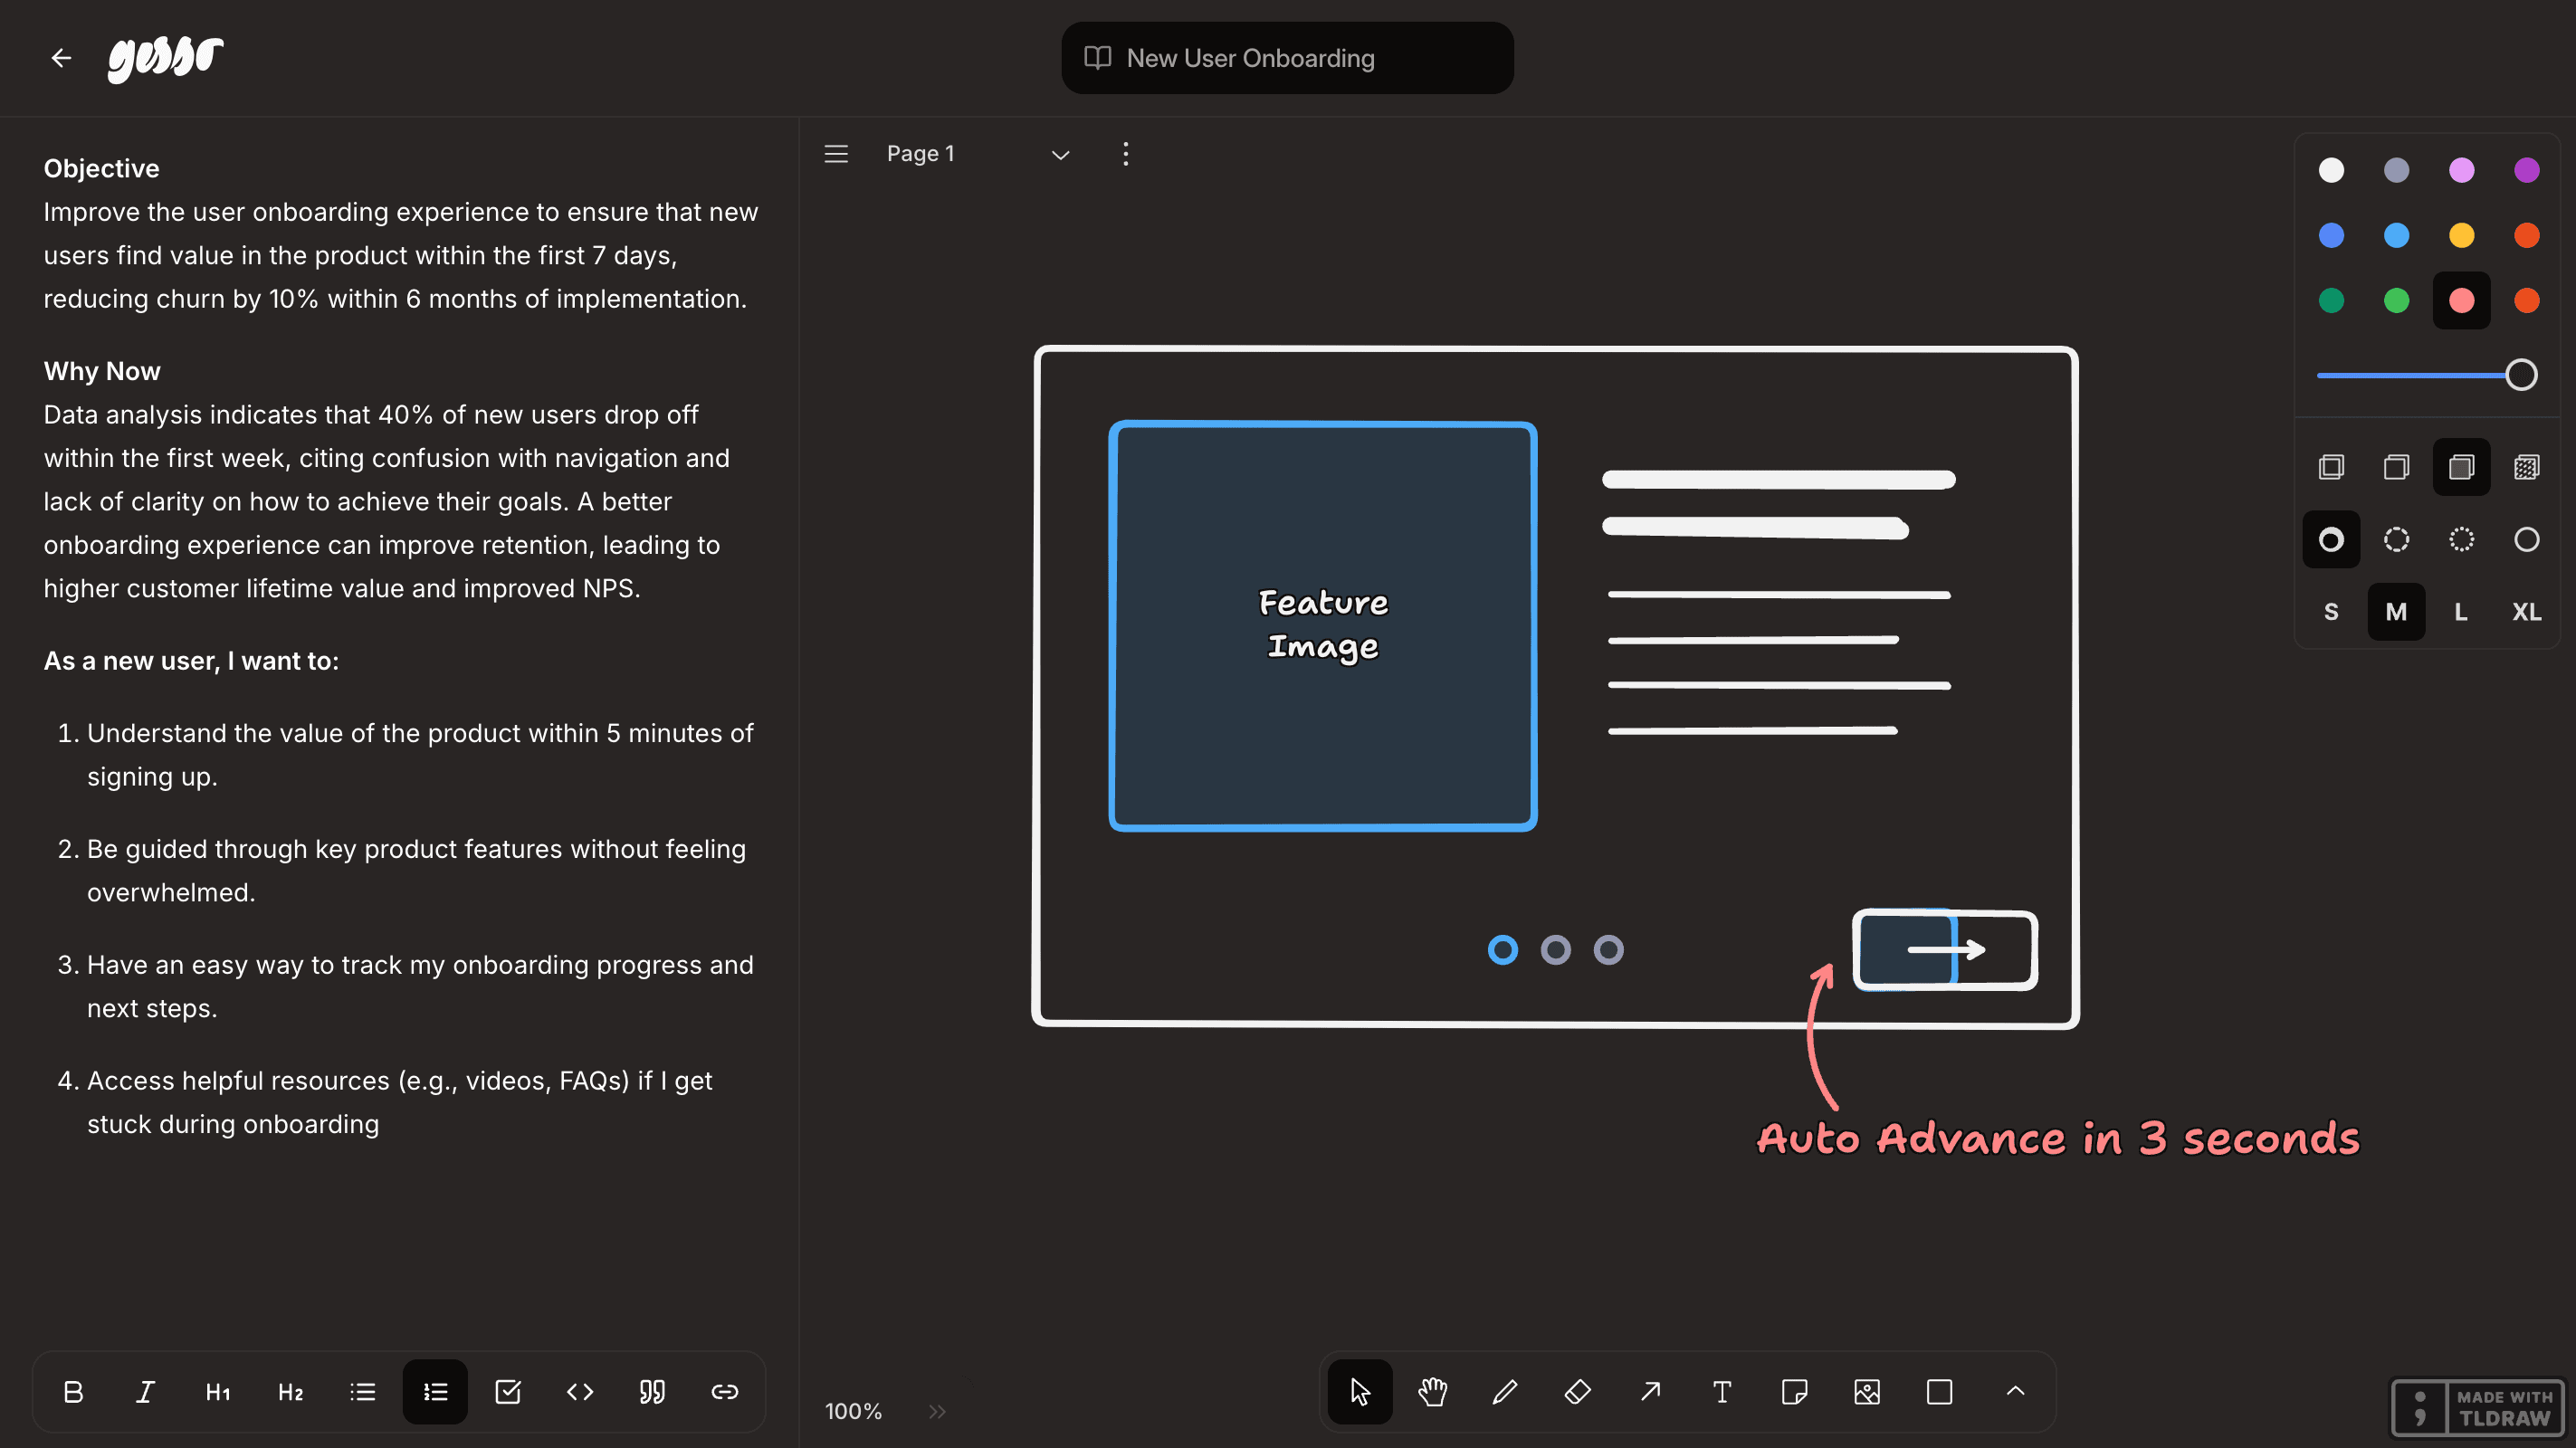Insert a code block
Screen dimensions: 2576x1448
click(x=580, y=1392)
